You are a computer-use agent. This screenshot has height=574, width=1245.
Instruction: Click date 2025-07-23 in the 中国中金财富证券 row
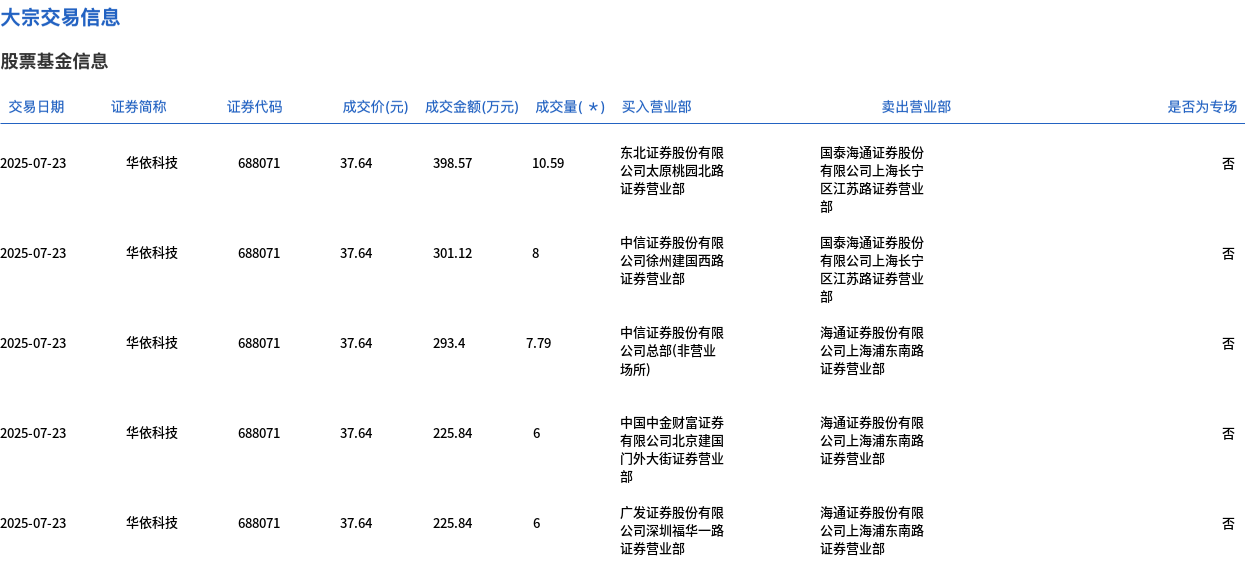[33, 433]
